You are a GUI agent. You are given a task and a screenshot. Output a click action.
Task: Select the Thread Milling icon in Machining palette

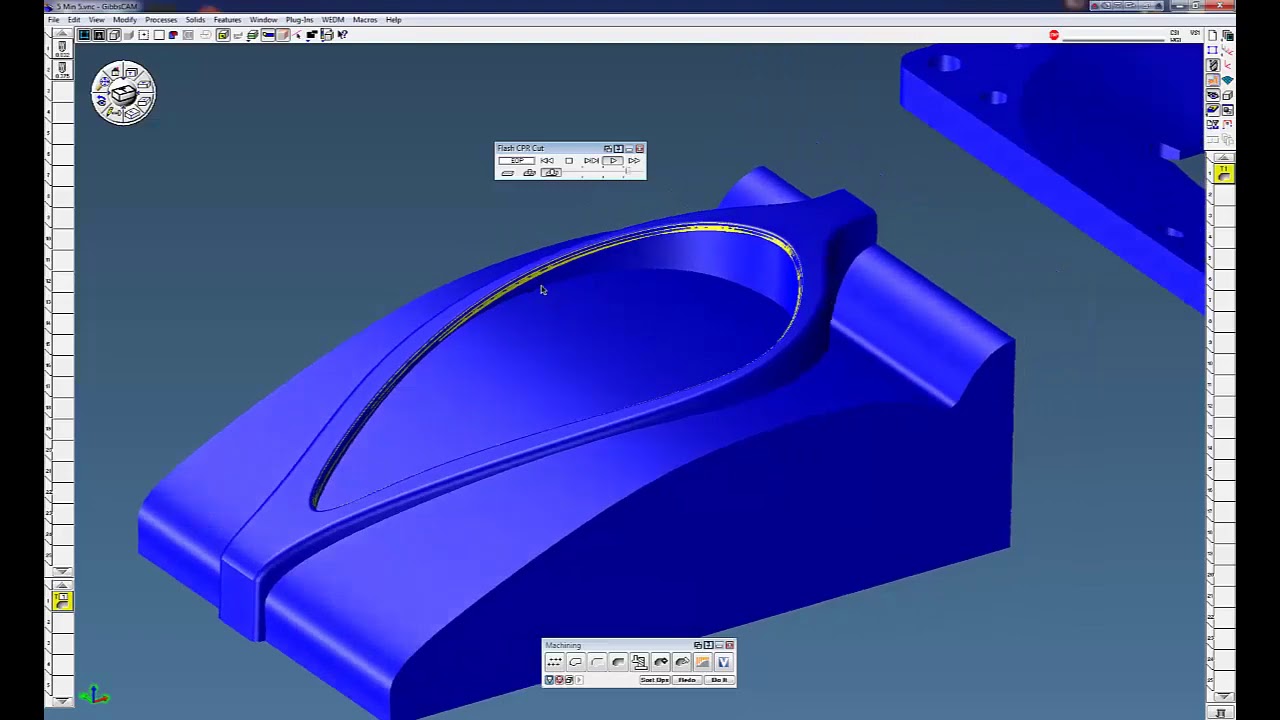tap(639, 662)
